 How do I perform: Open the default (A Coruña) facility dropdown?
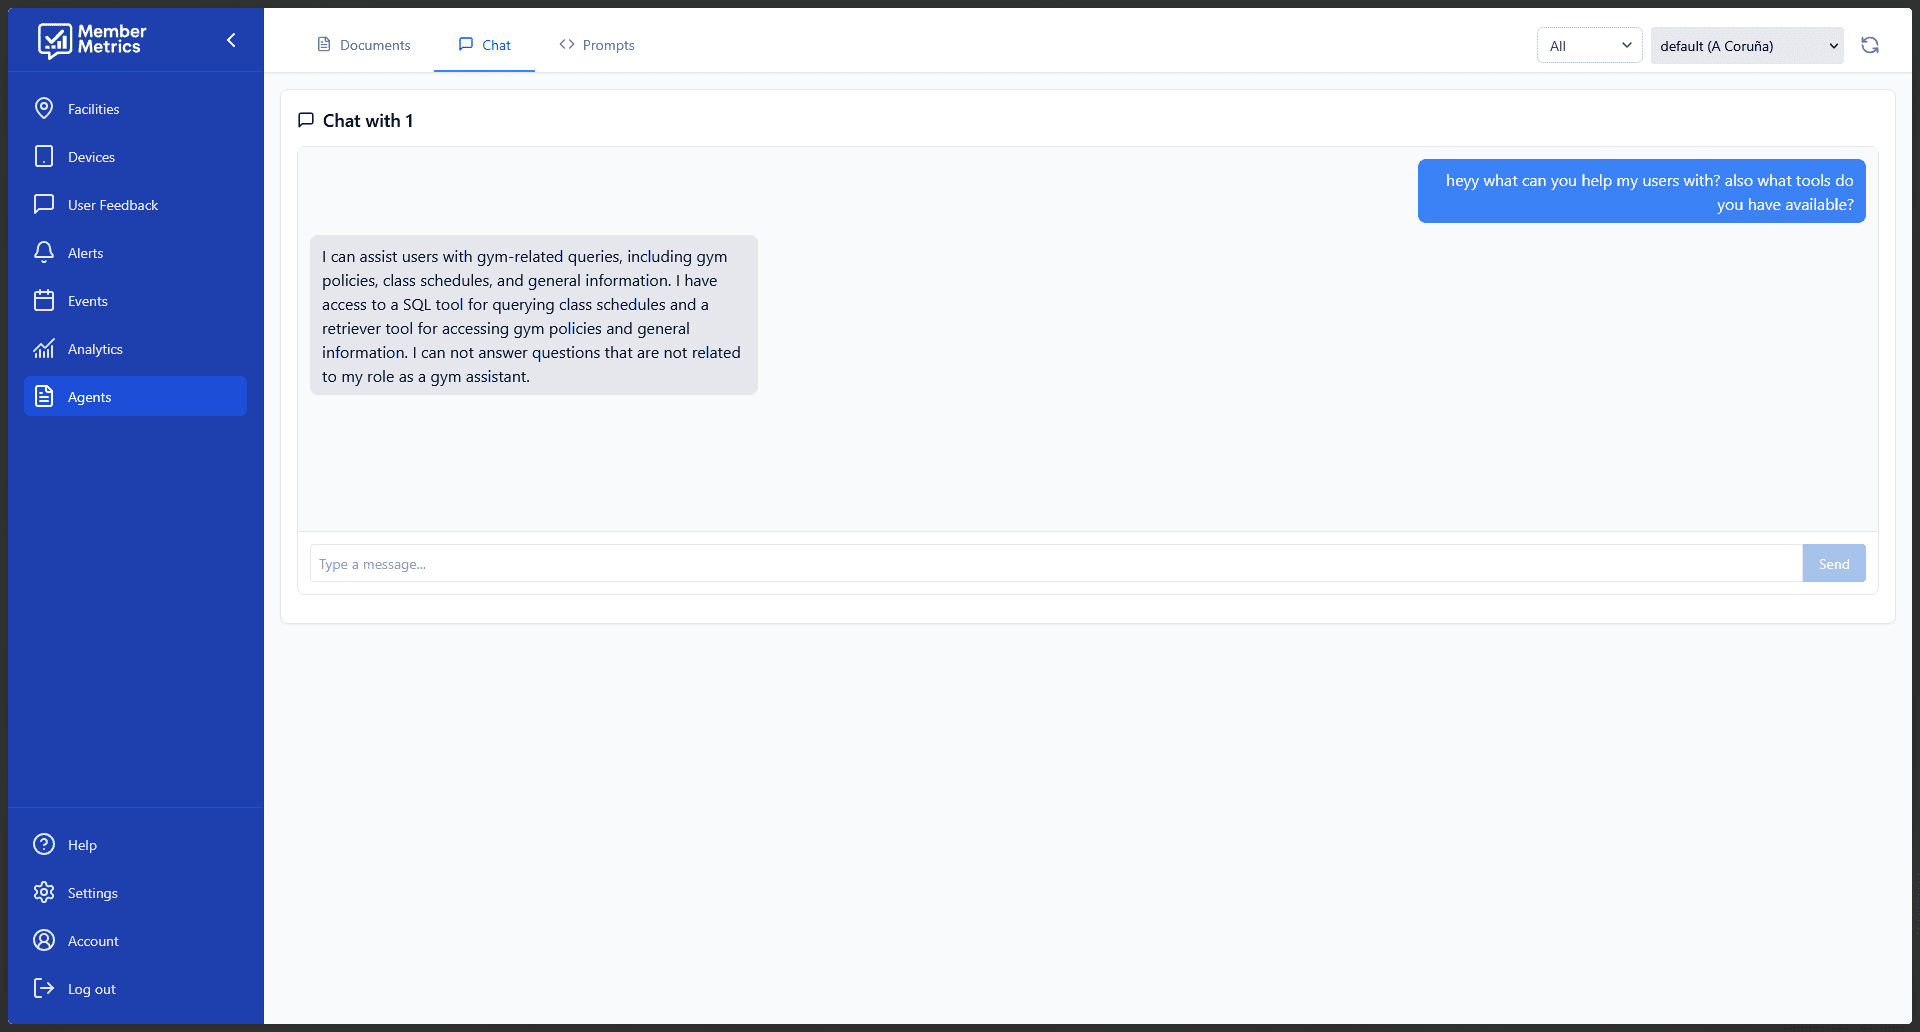1746,45
